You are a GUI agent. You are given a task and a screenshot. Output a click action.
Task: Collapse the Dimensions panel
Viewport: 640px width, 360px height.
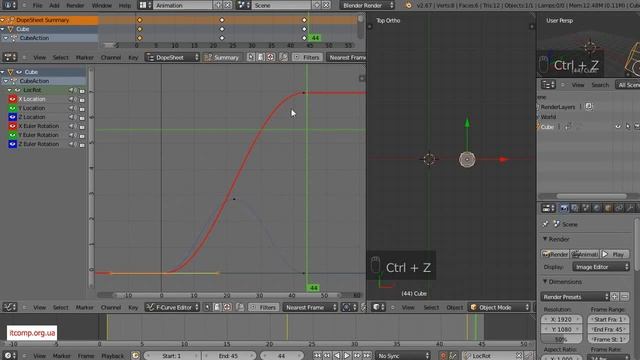pyautogui.click(x=545, y=282)
